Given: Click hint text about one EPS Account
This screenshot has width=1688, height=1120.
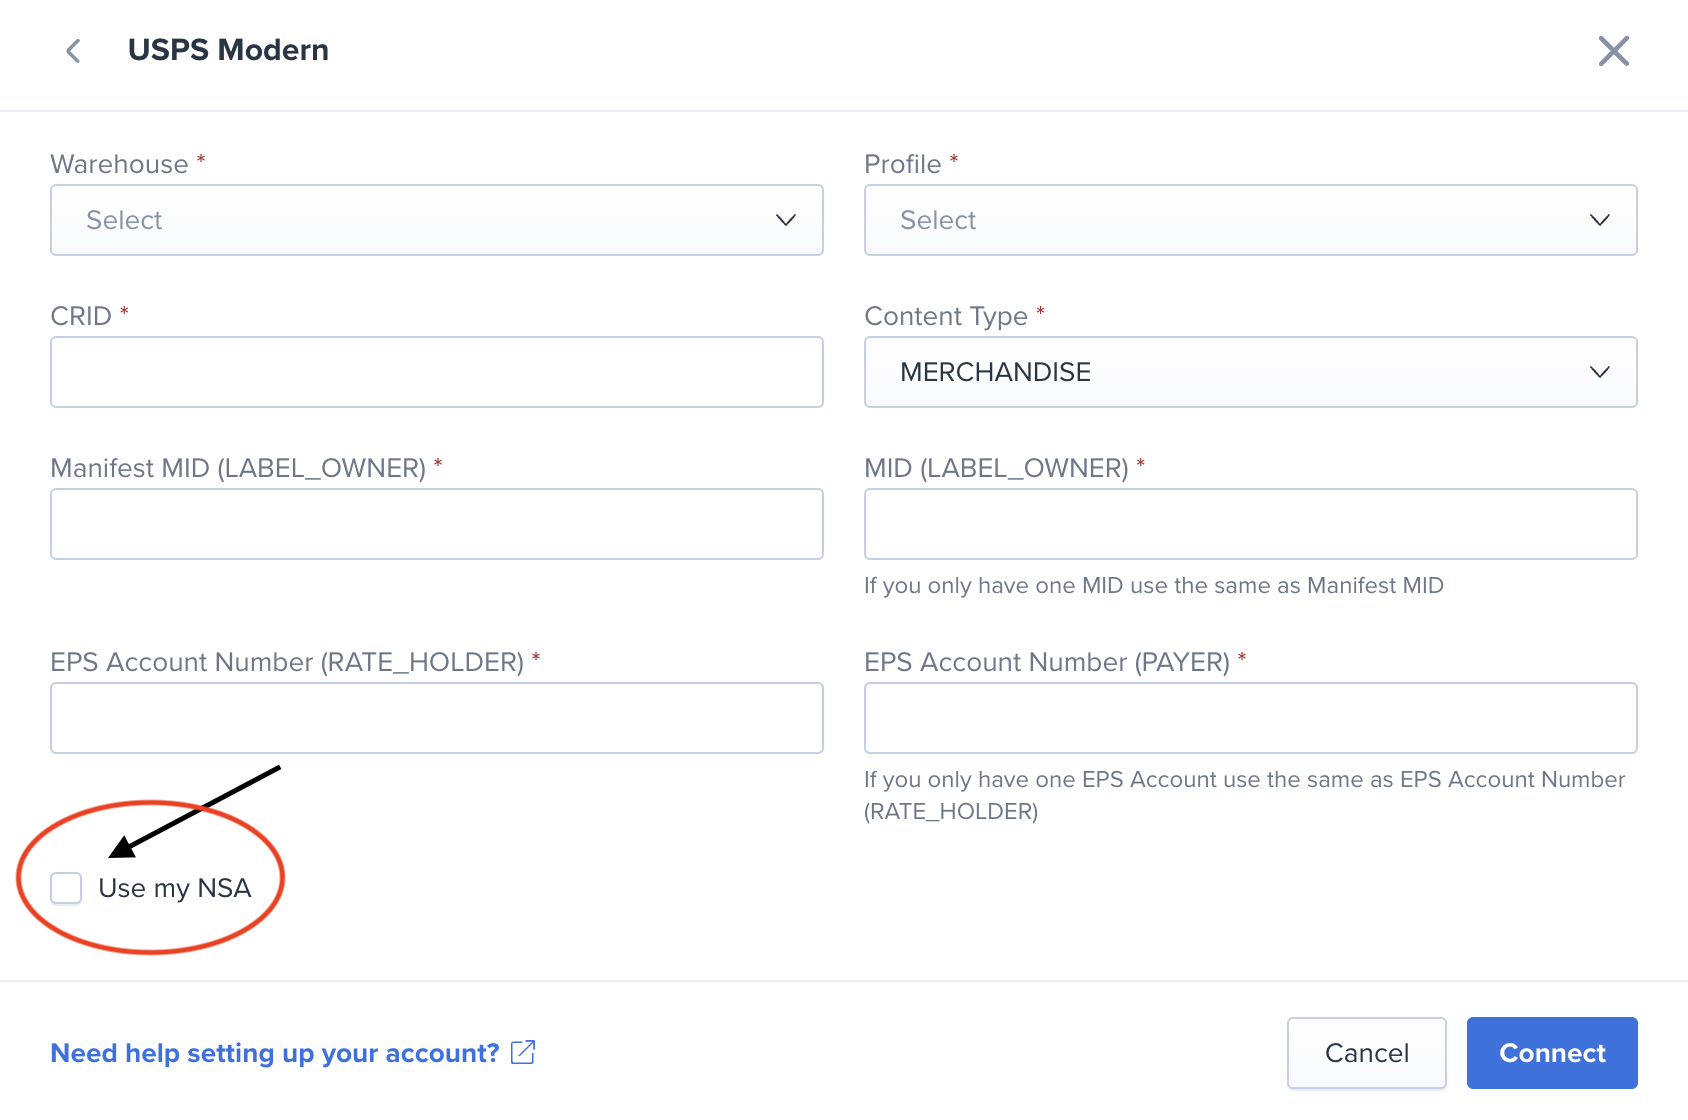Looking at the screenshot, I should 1245,795.
